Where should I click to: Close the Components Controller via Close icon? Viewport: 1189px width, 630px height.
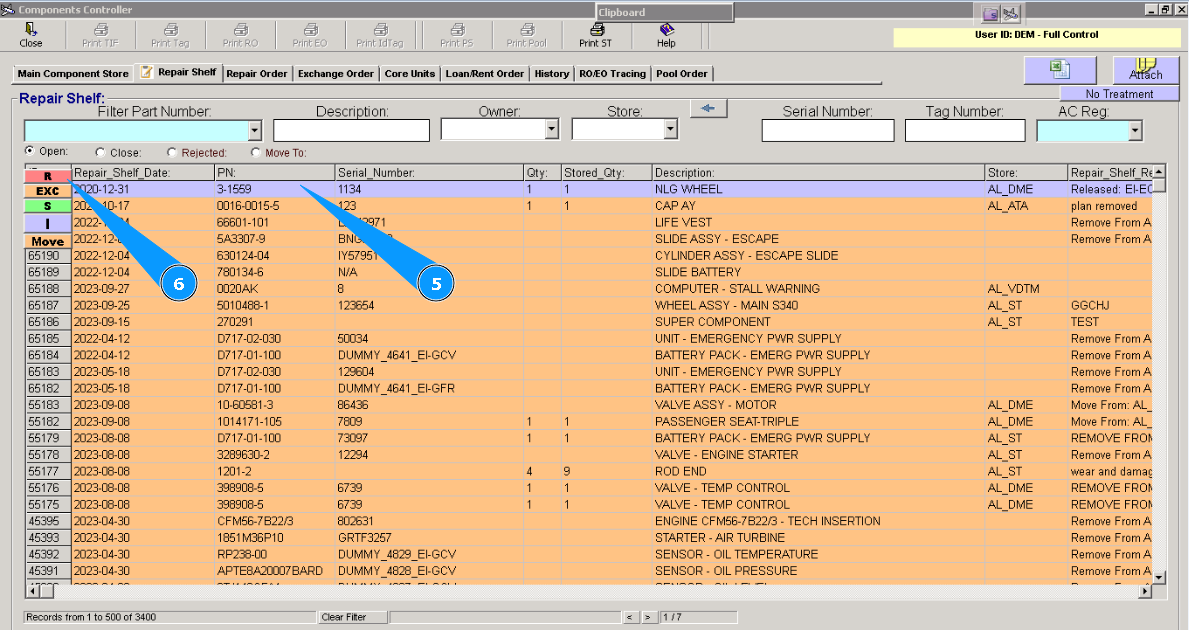coord(30,35)
